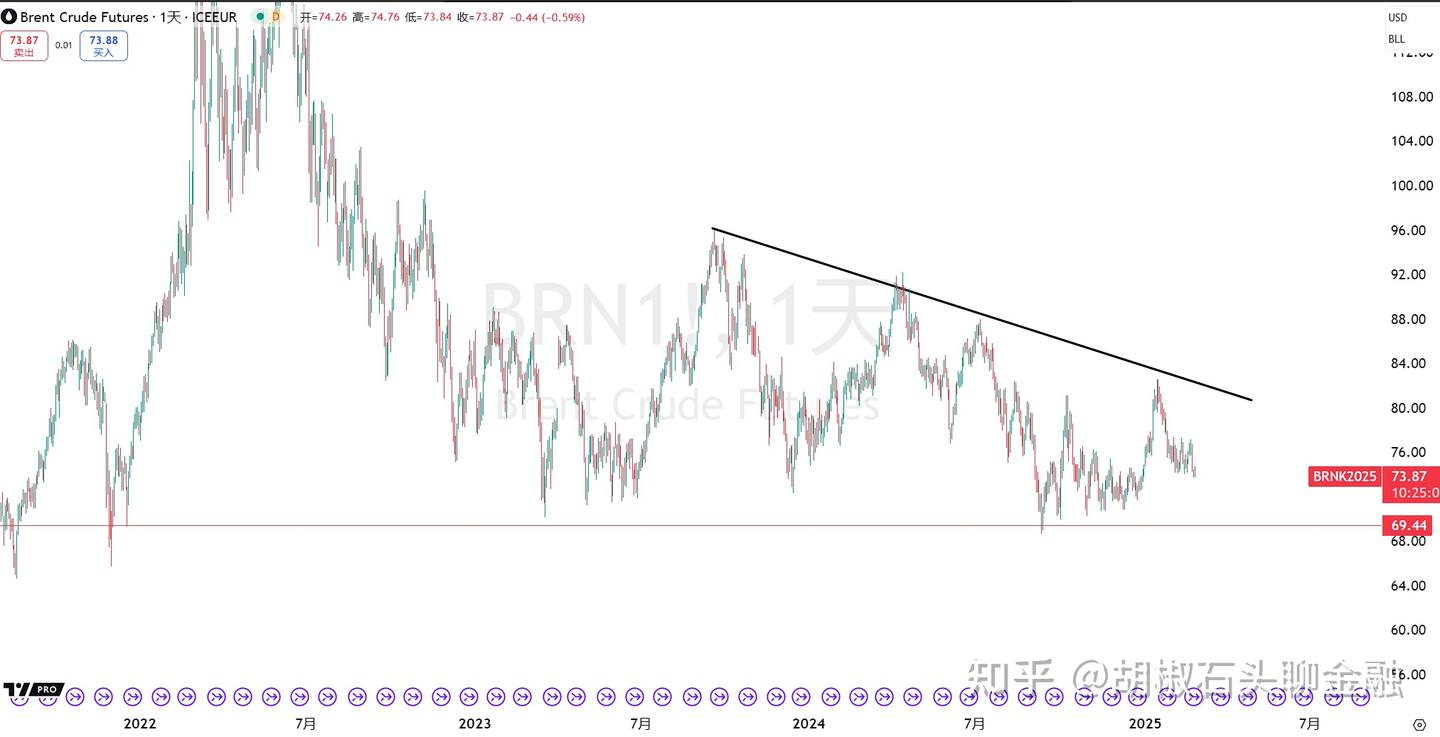Select the red horizontal support line
Image resolution: width=1440 pixels, height=737 pixels.
(690, 525)
